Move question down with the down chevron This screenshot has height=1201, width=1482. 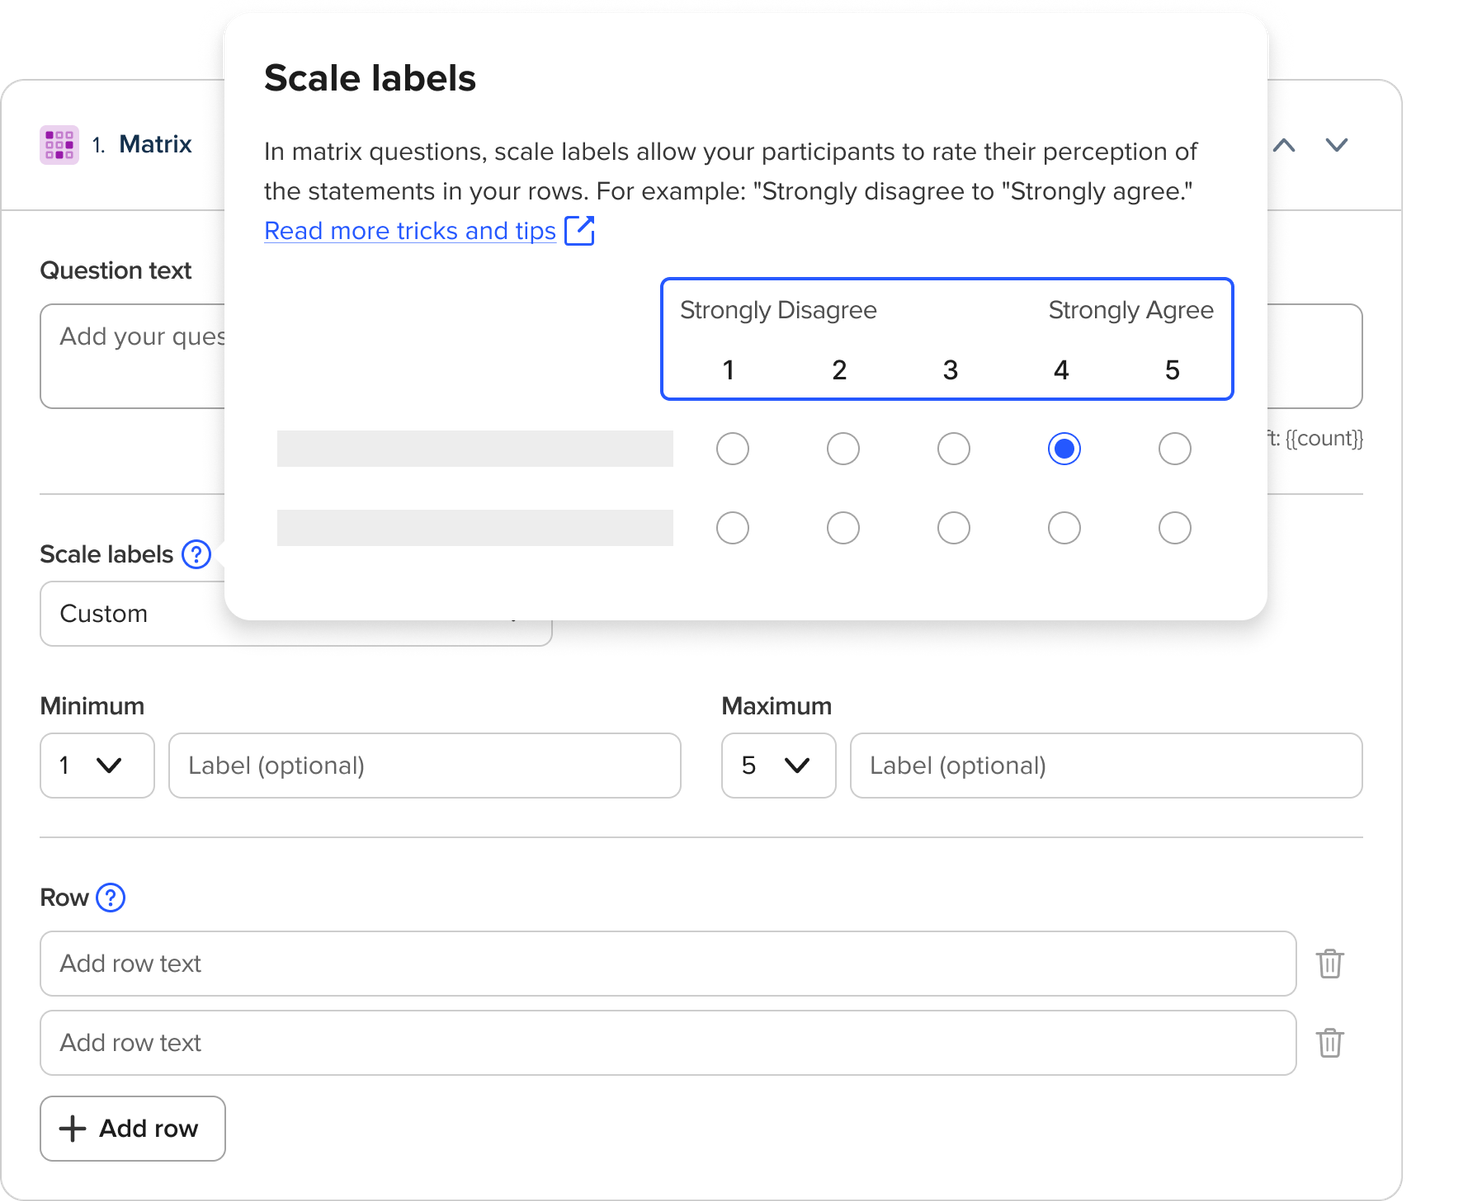[x=1336, y=146]
